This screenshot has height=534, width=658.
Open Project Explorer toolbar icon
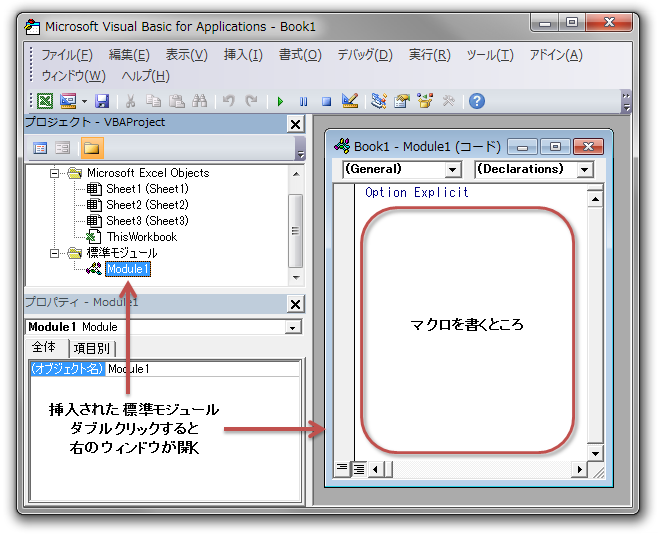(x=379, y=101)
